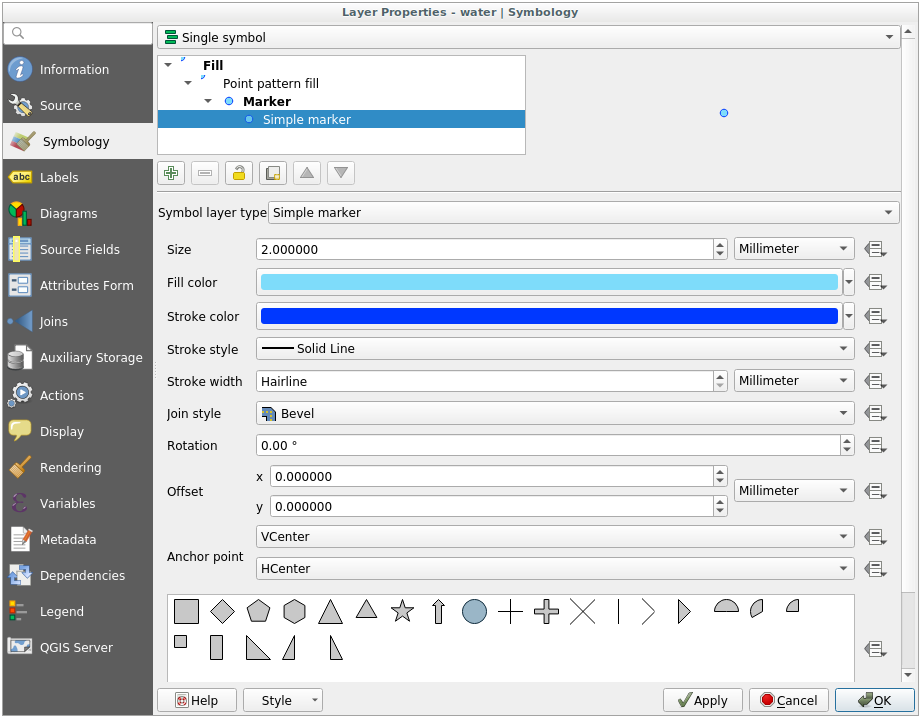This screenshot has width=921, height=719.
Task: Click the lock symbol layer icon
Action: point(238,173)
